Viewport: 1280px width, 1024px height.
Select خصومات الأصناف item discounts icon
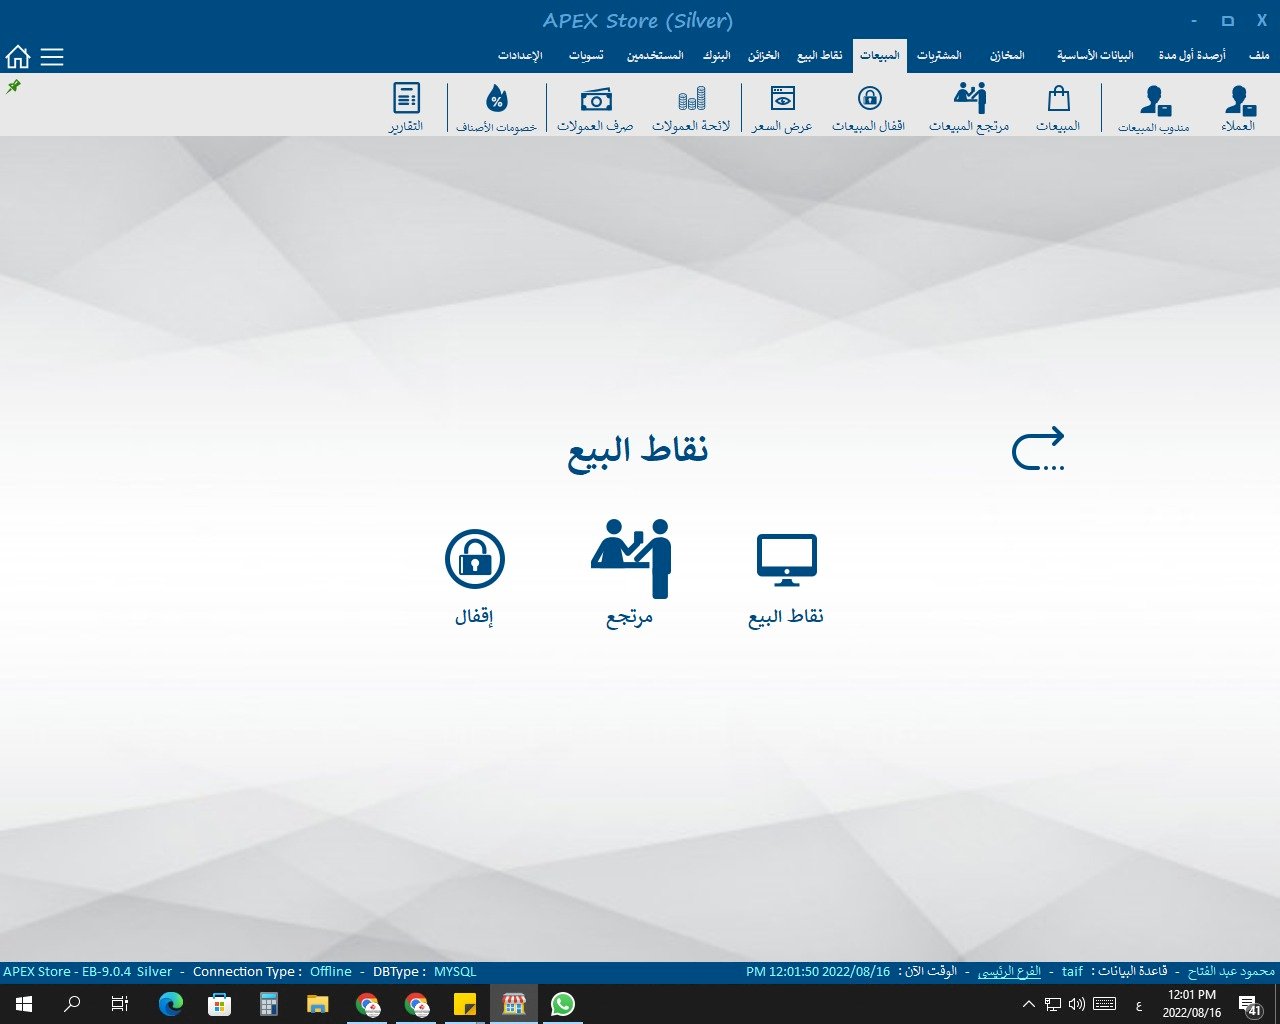click(x=496, y=108)
